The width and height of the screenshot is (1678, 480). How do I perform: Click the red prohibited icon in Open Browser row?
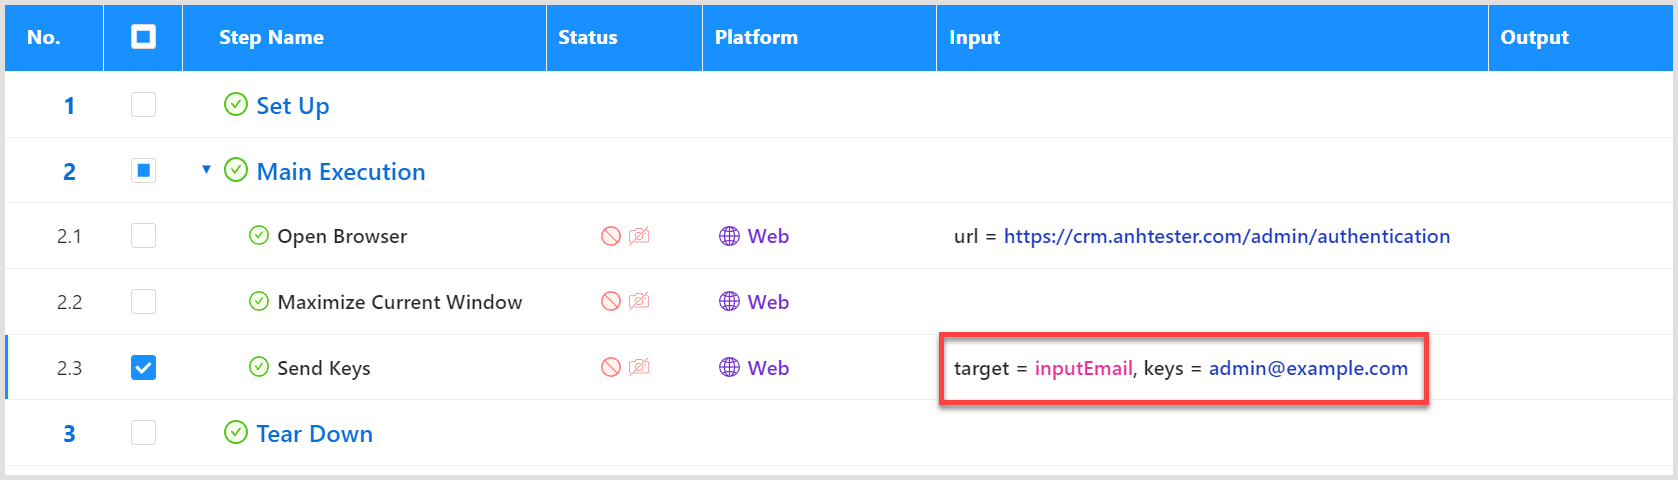tap(611, 236)
